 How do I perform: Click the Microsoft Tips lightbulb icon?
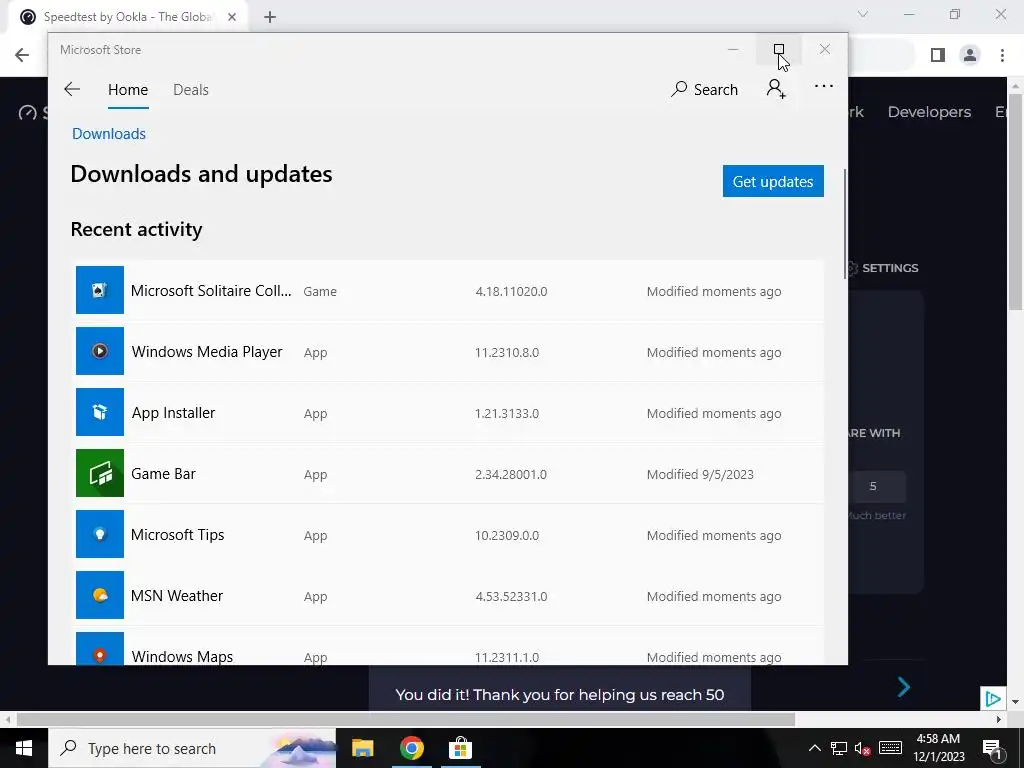[x=100, y=534]
